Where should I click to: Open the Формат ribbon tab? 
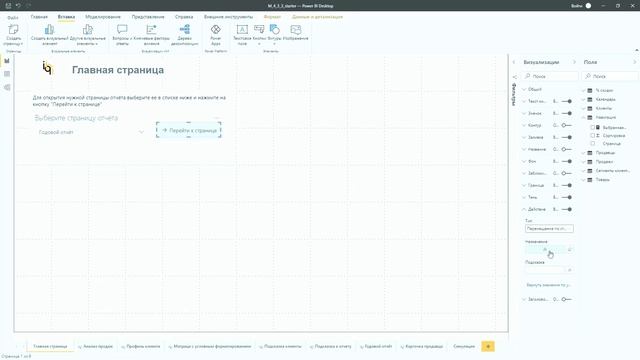click(272, 17)
